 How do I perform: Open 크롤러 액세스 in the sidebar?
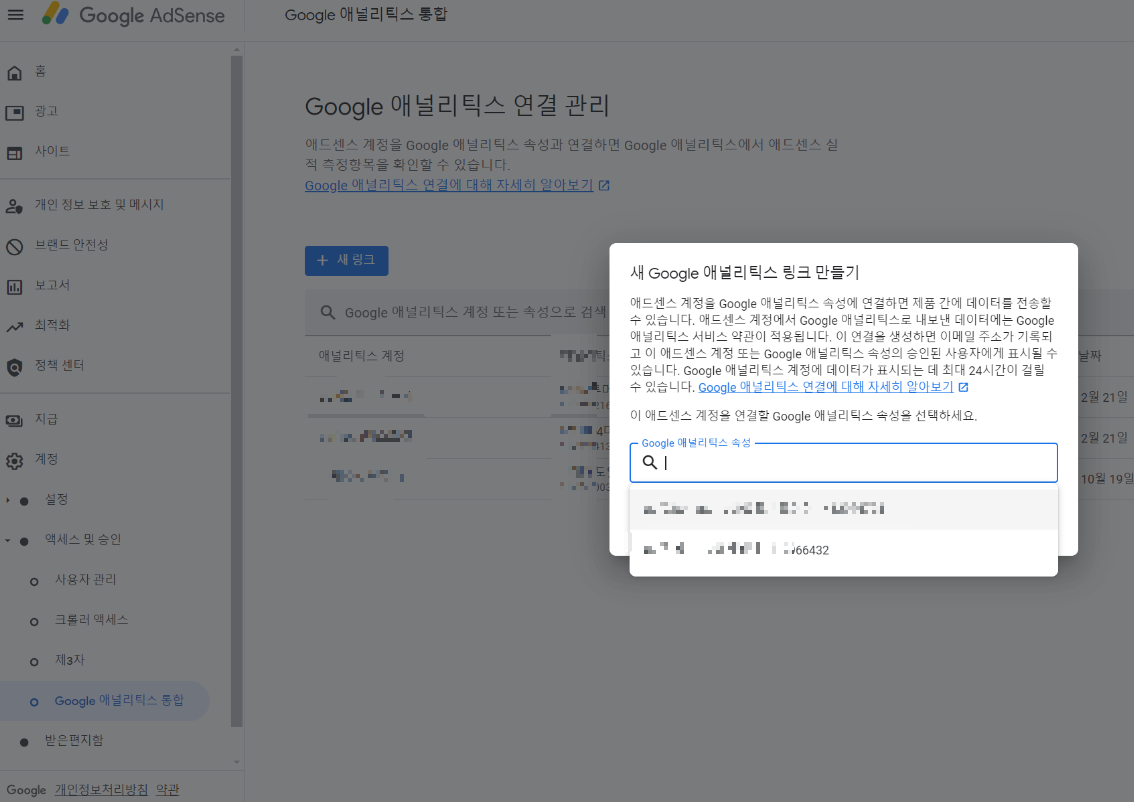point(91,620)
